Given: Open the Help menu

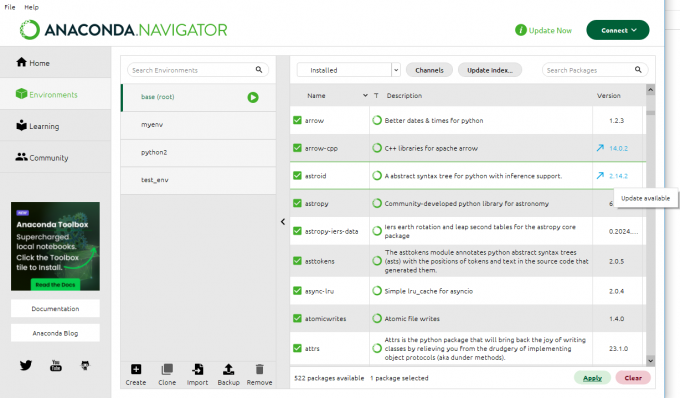Looking at the screenshot, I should click(31, 7).
